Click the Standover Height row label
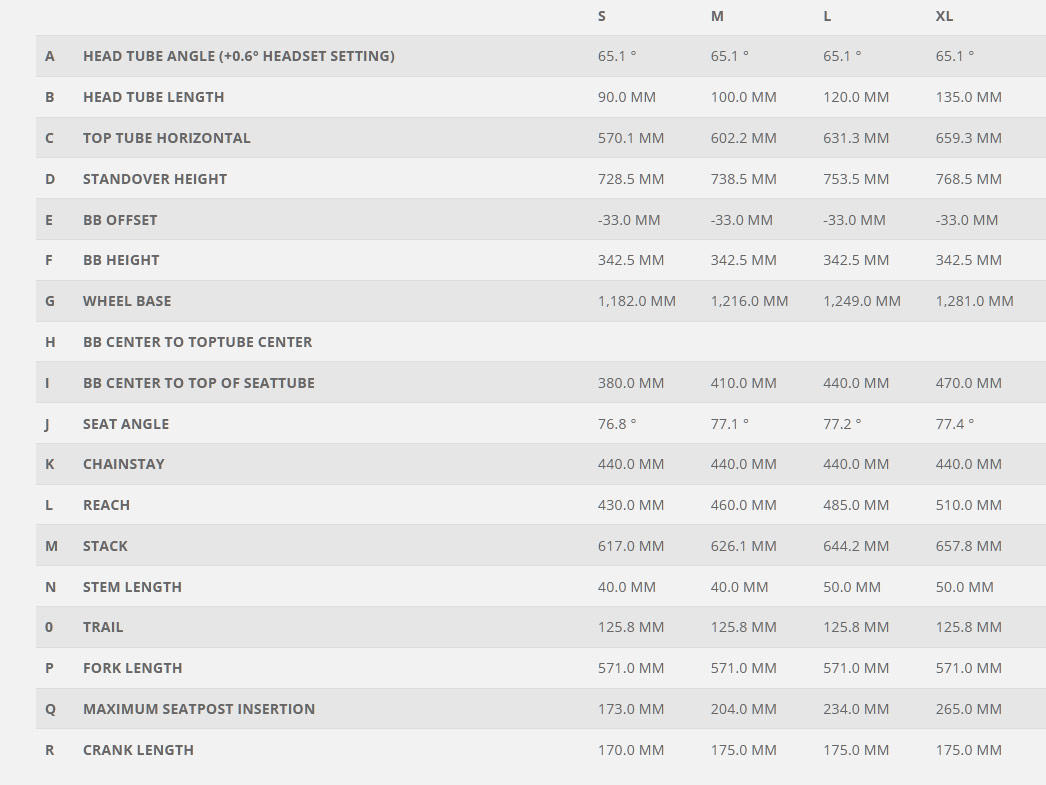 [x=155, y=179]
